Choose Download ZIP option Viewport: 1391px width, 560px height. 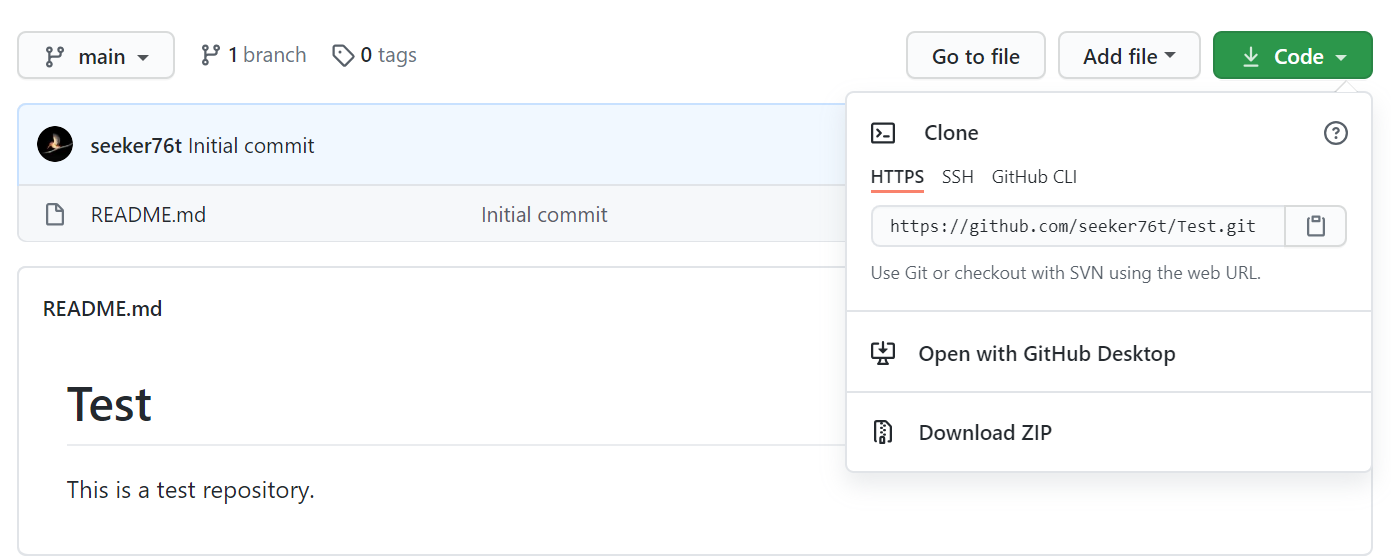985,432
